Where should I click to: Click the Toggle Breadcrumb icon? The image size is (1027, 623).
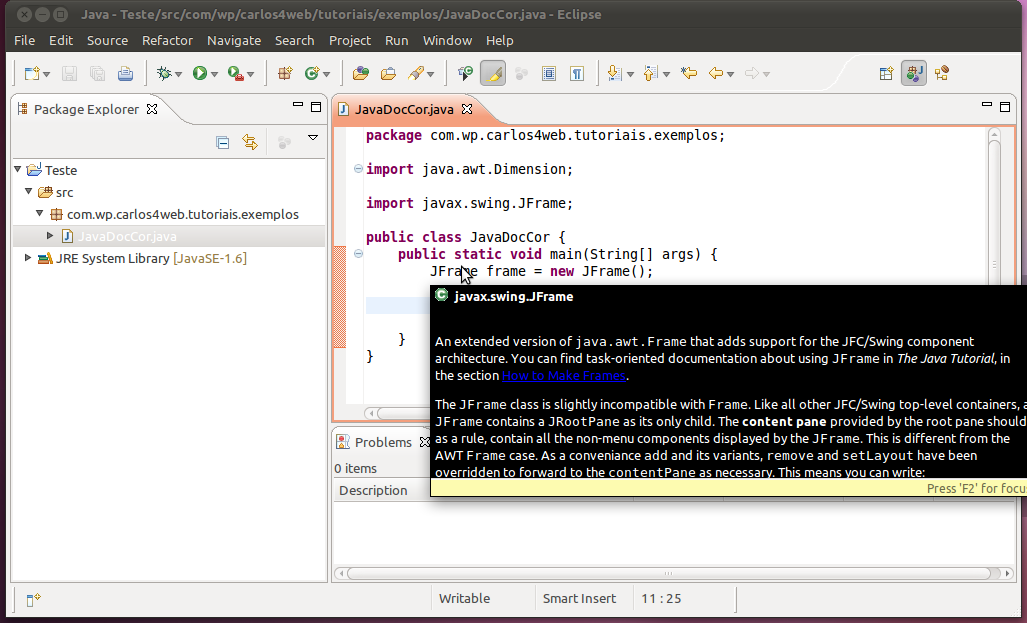pyautogui.click(x=466, y=73)
